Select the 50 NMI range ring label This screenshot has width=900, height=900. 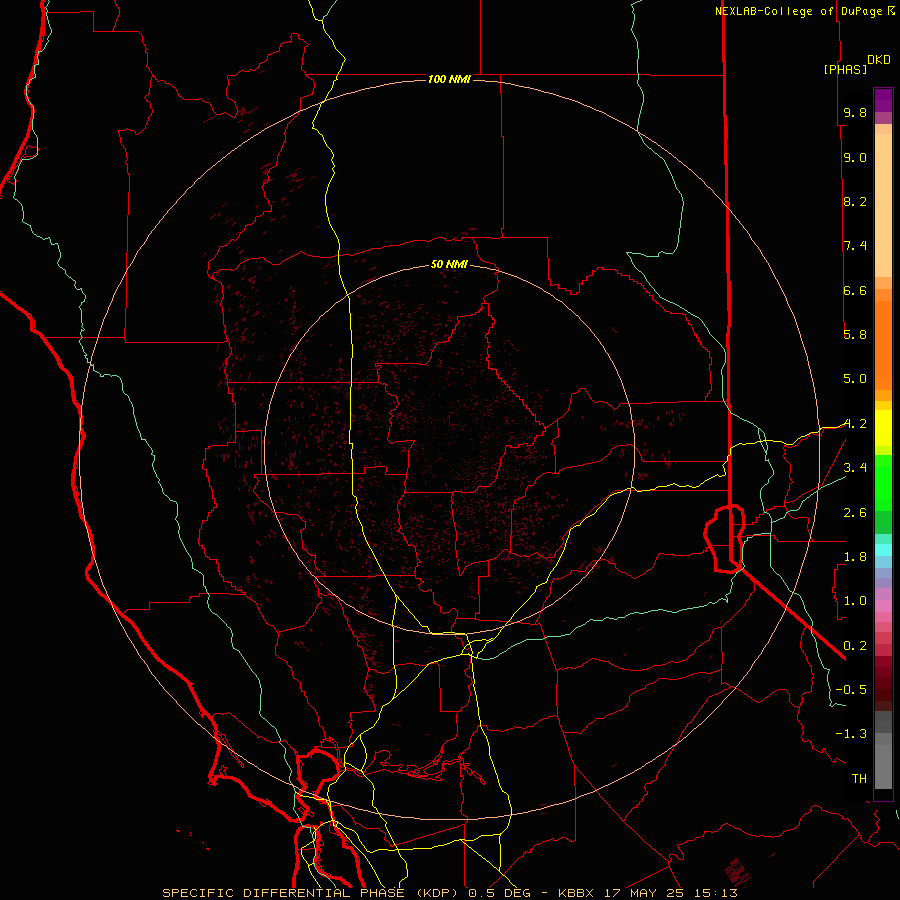pos(449,264)
